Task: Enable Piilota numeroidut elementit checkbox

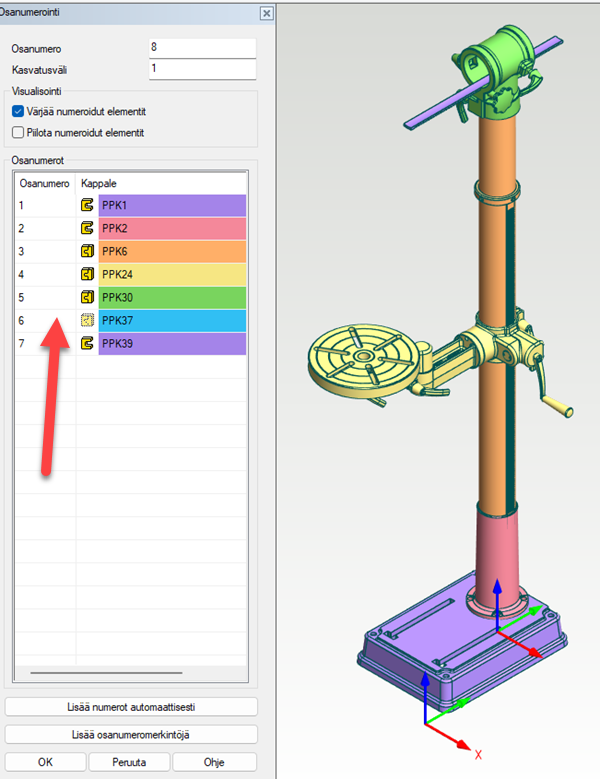Action: [x=18, y=132]
